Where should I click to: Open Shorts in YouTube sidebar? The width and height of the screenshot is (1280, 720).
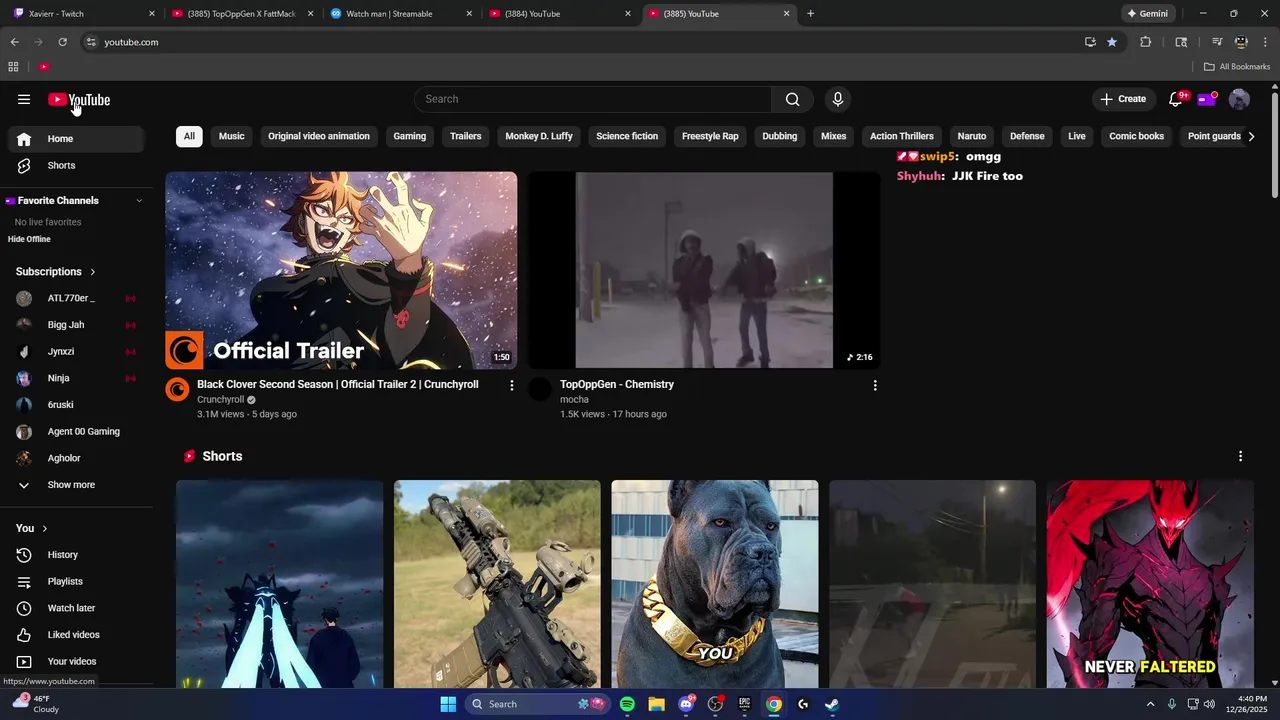click(x=76, y=166)
